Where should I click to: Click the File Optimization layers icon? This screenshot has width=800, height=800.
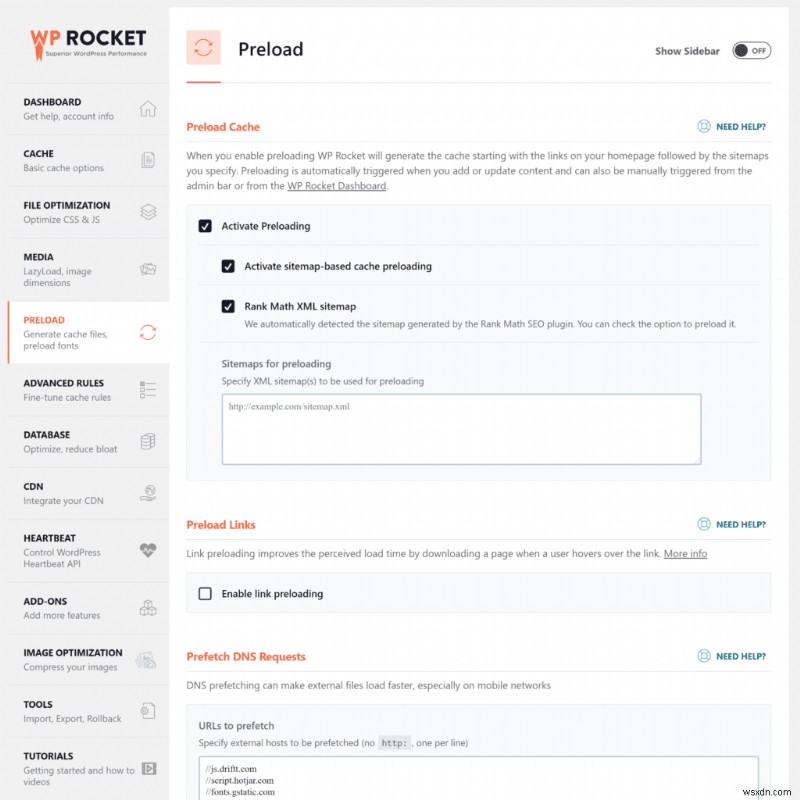(x=148, y=212)
